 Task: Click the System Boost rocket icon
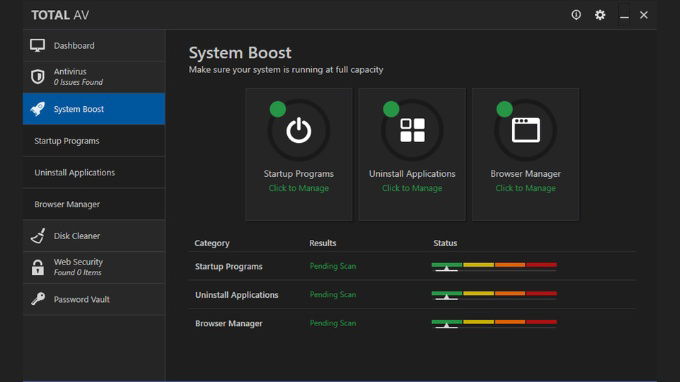point(38,109)
